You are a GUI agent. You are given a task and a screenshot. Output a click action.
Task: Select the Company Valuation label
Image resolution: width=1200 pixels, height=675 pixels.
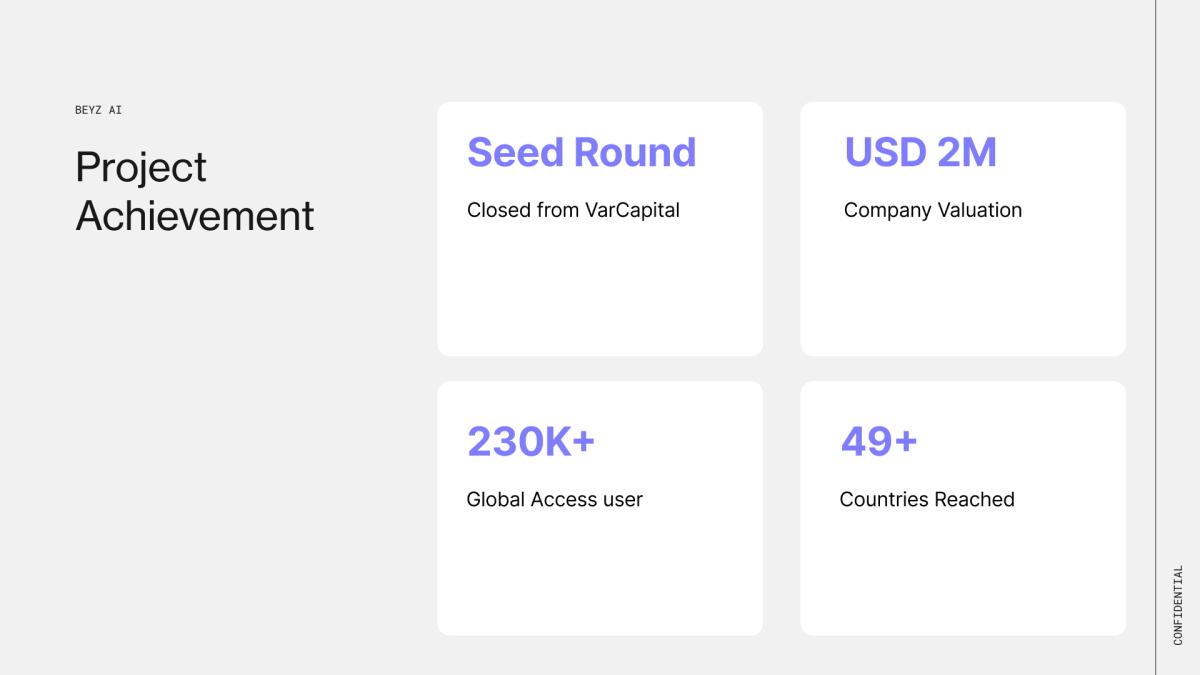[933, 210]
